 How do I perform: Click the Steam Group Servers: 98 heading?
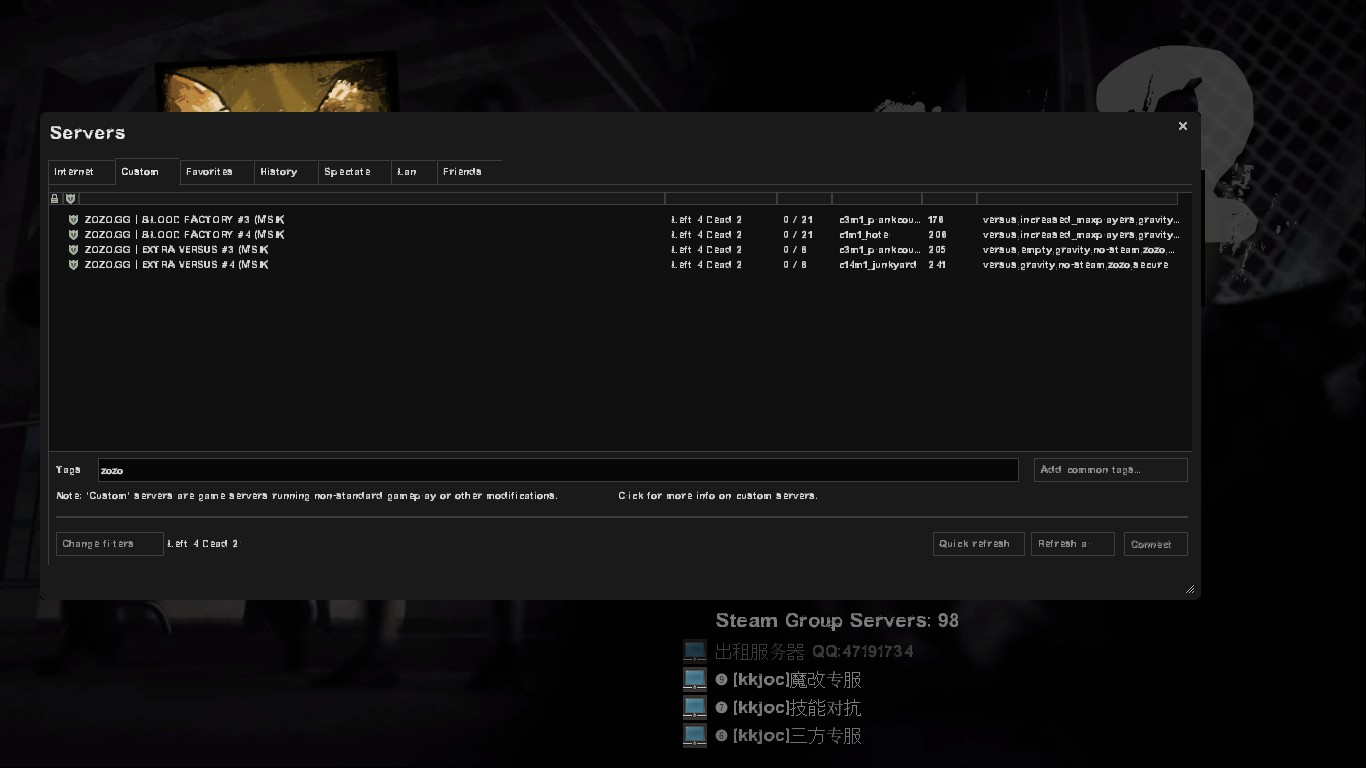click(x=837, y=621)
